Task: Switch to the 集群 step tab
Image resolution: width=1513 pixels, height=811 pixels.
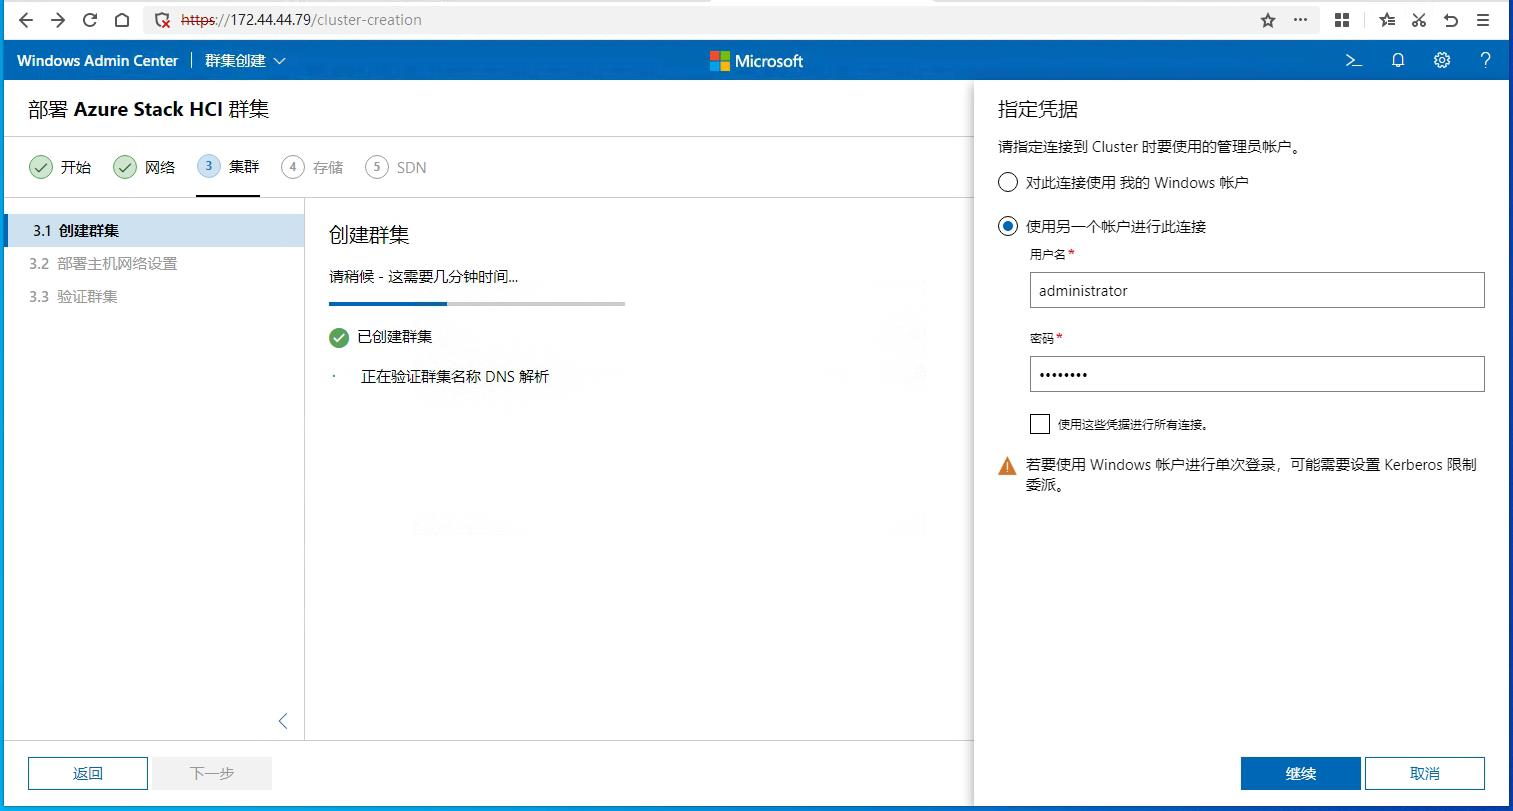Action: (x=228, y=167)
